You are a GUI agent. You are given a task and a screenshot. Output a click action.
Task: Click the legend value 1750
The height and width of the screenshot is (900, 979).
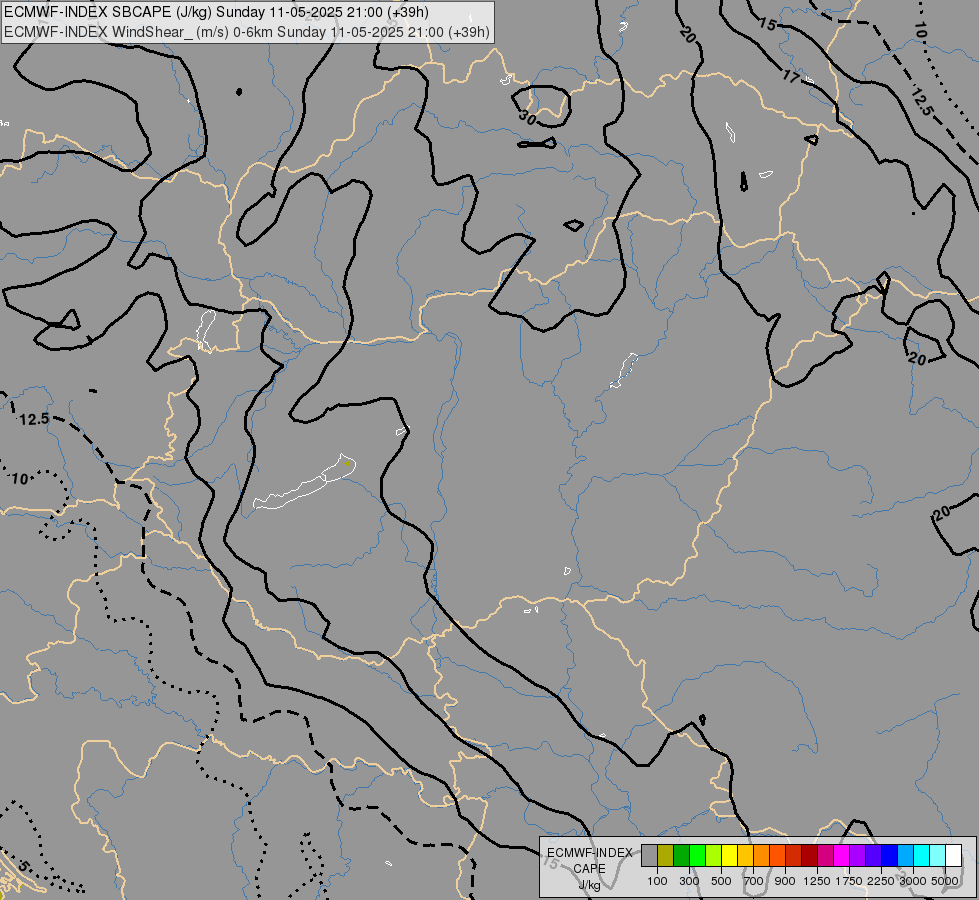click(849, 881)
